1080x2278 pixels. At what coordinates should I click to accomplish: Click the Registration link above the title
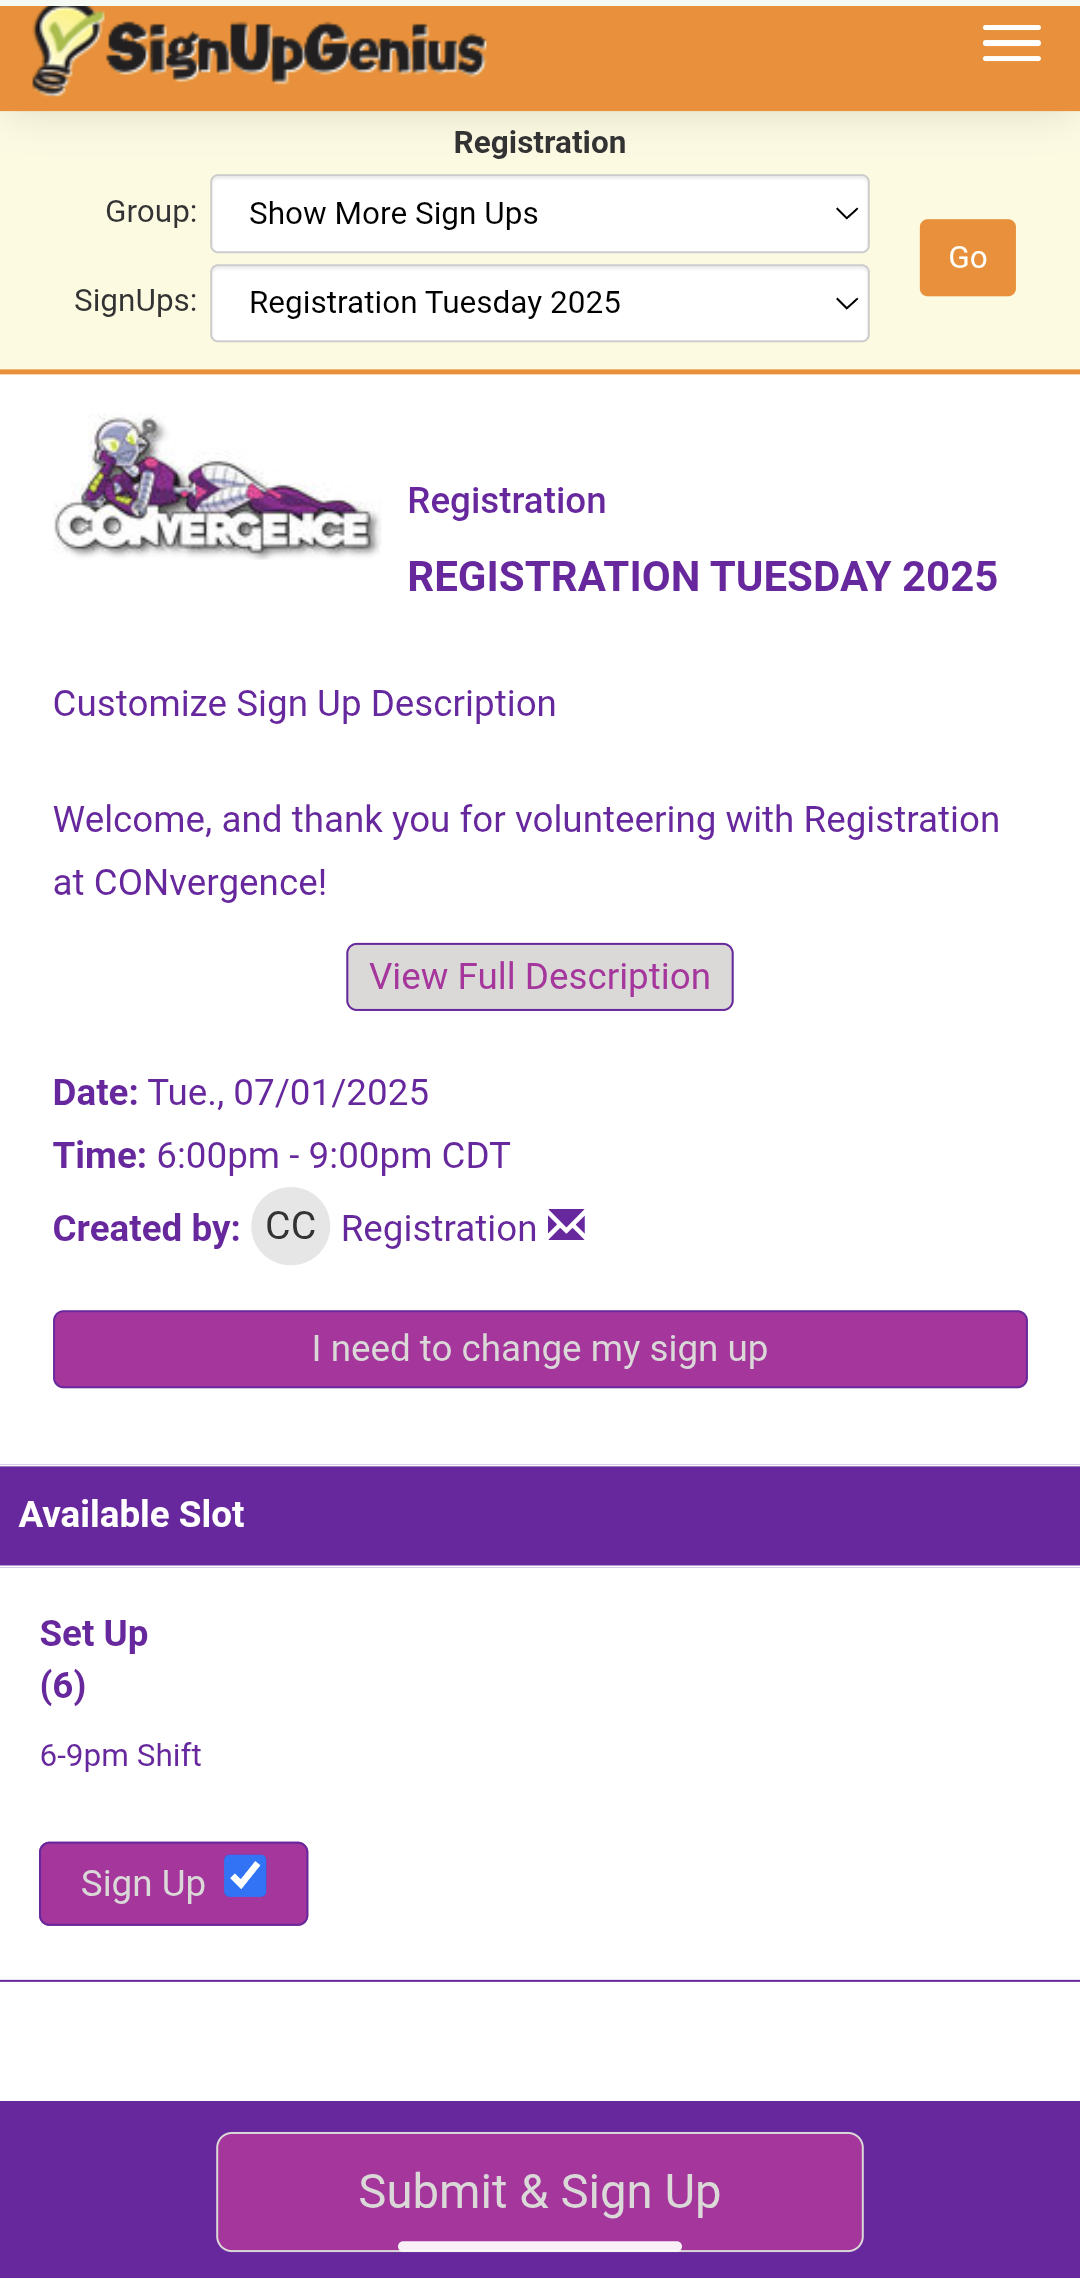(507, 501)
